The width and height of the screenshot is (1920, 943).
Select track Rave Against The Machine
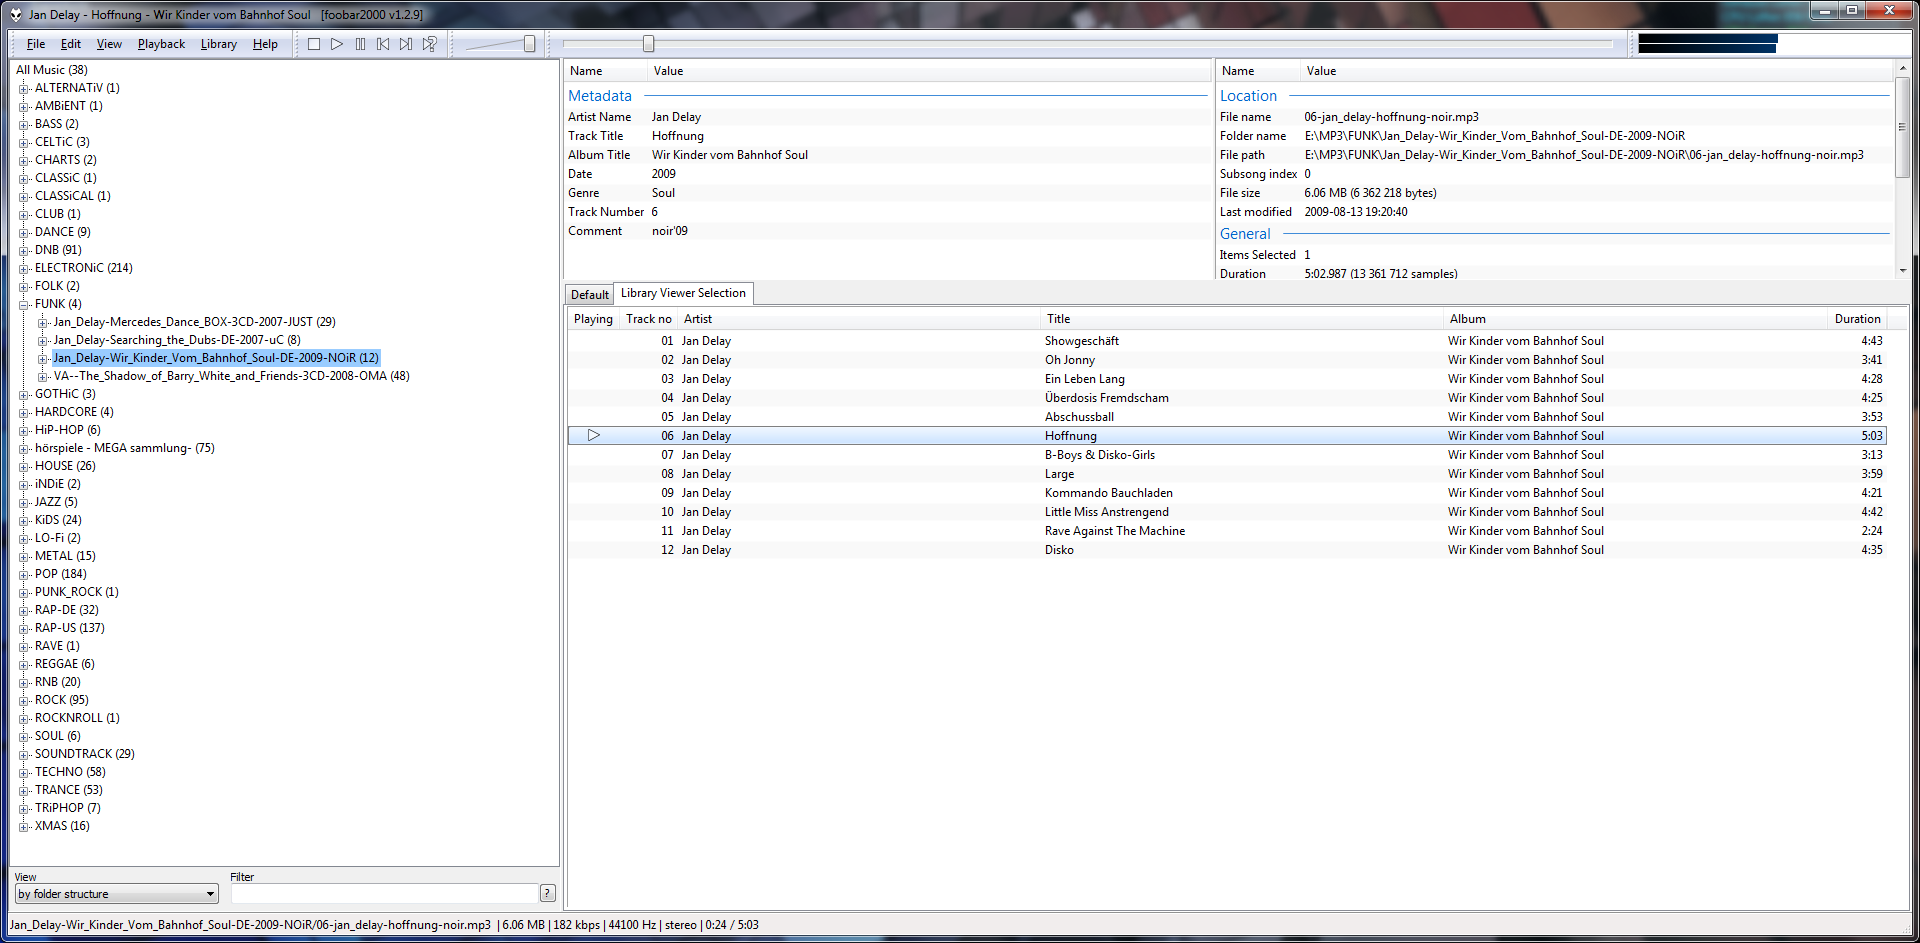[1227, 531]
